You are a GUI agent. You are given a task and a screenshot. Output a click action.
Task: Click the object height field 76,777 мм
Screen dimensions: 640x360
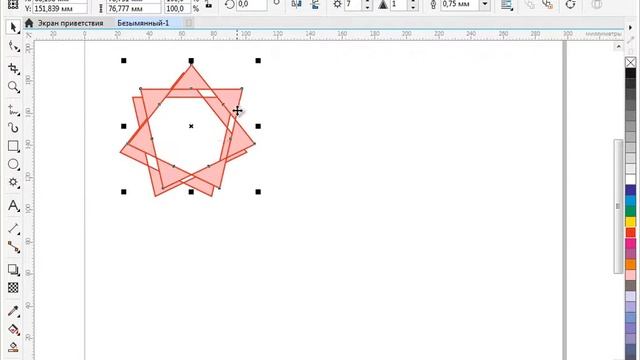pos(133,9)
